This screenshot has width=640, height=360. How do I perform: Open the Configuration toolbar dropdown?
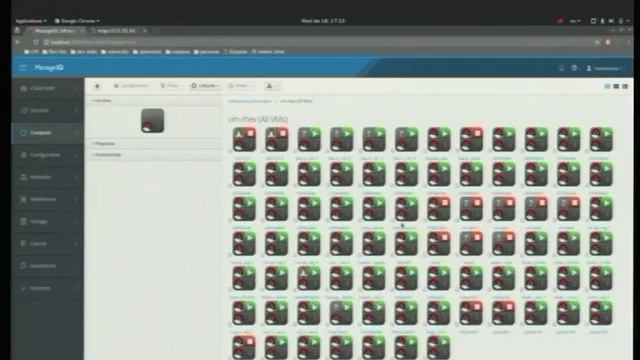131,86
